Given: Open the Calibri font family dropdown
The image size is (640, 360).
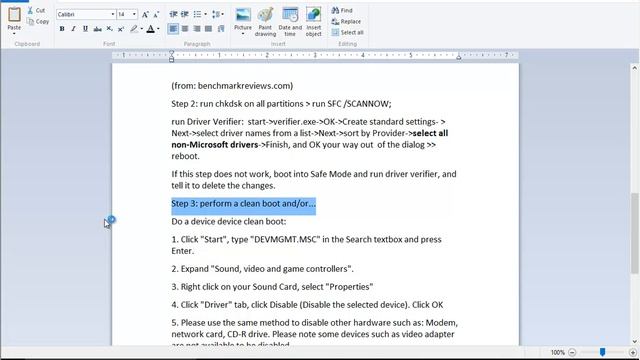Looking at the screenshot, I should (x=113, y=15).
